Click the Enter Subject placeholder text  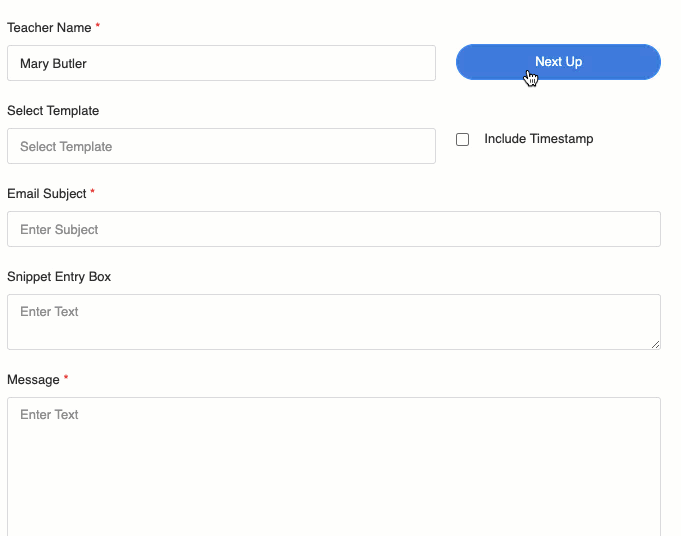(x=59, y=229)
